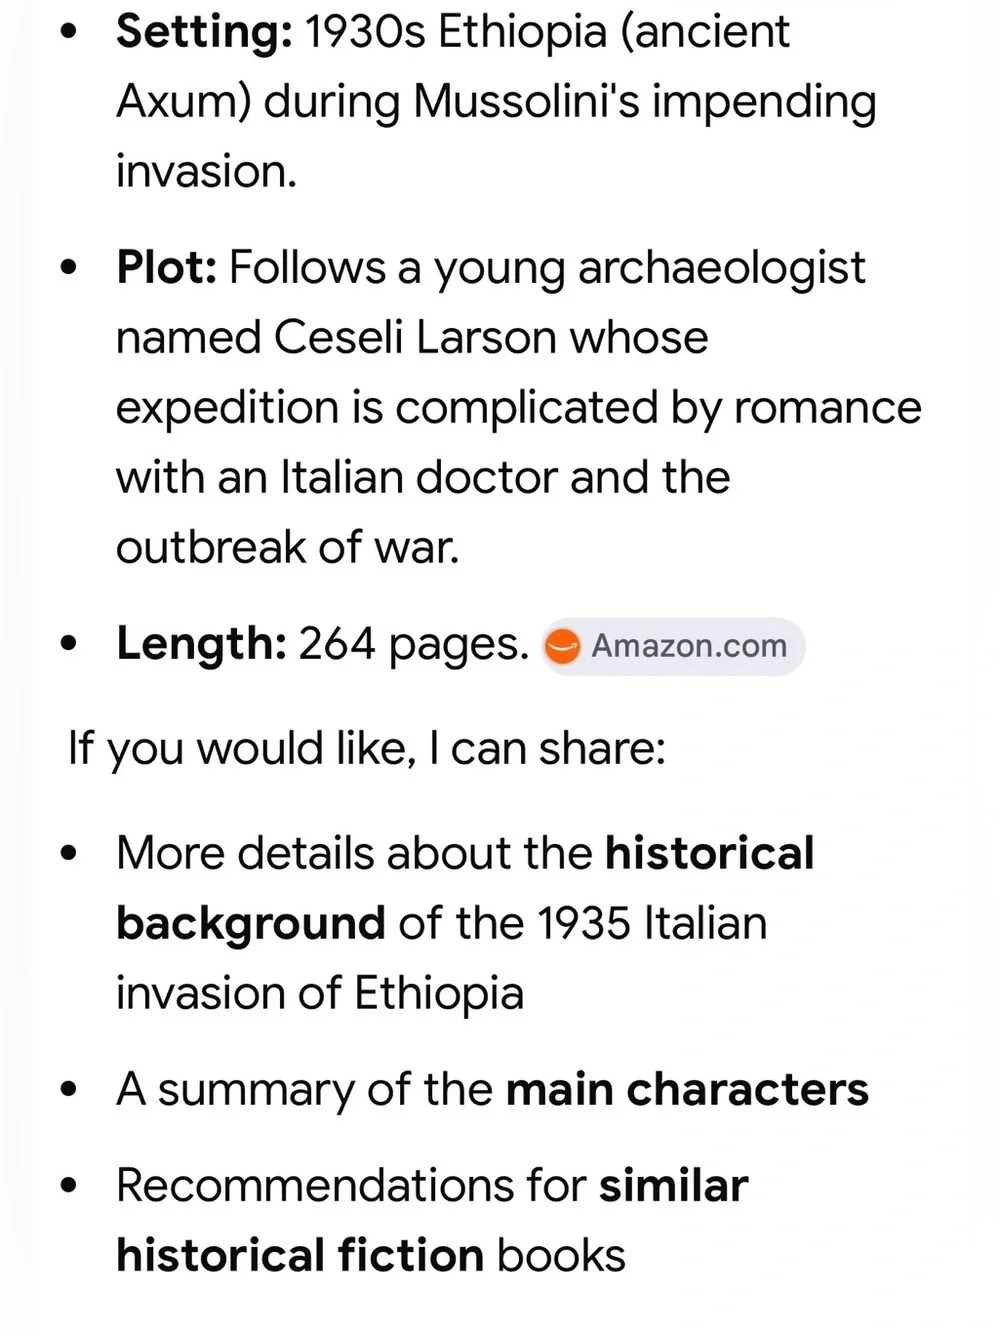Screen dimensions: 999x1333
Task: Click the bullet beside "A summary of"
Action: click(x=68, y=1090)
